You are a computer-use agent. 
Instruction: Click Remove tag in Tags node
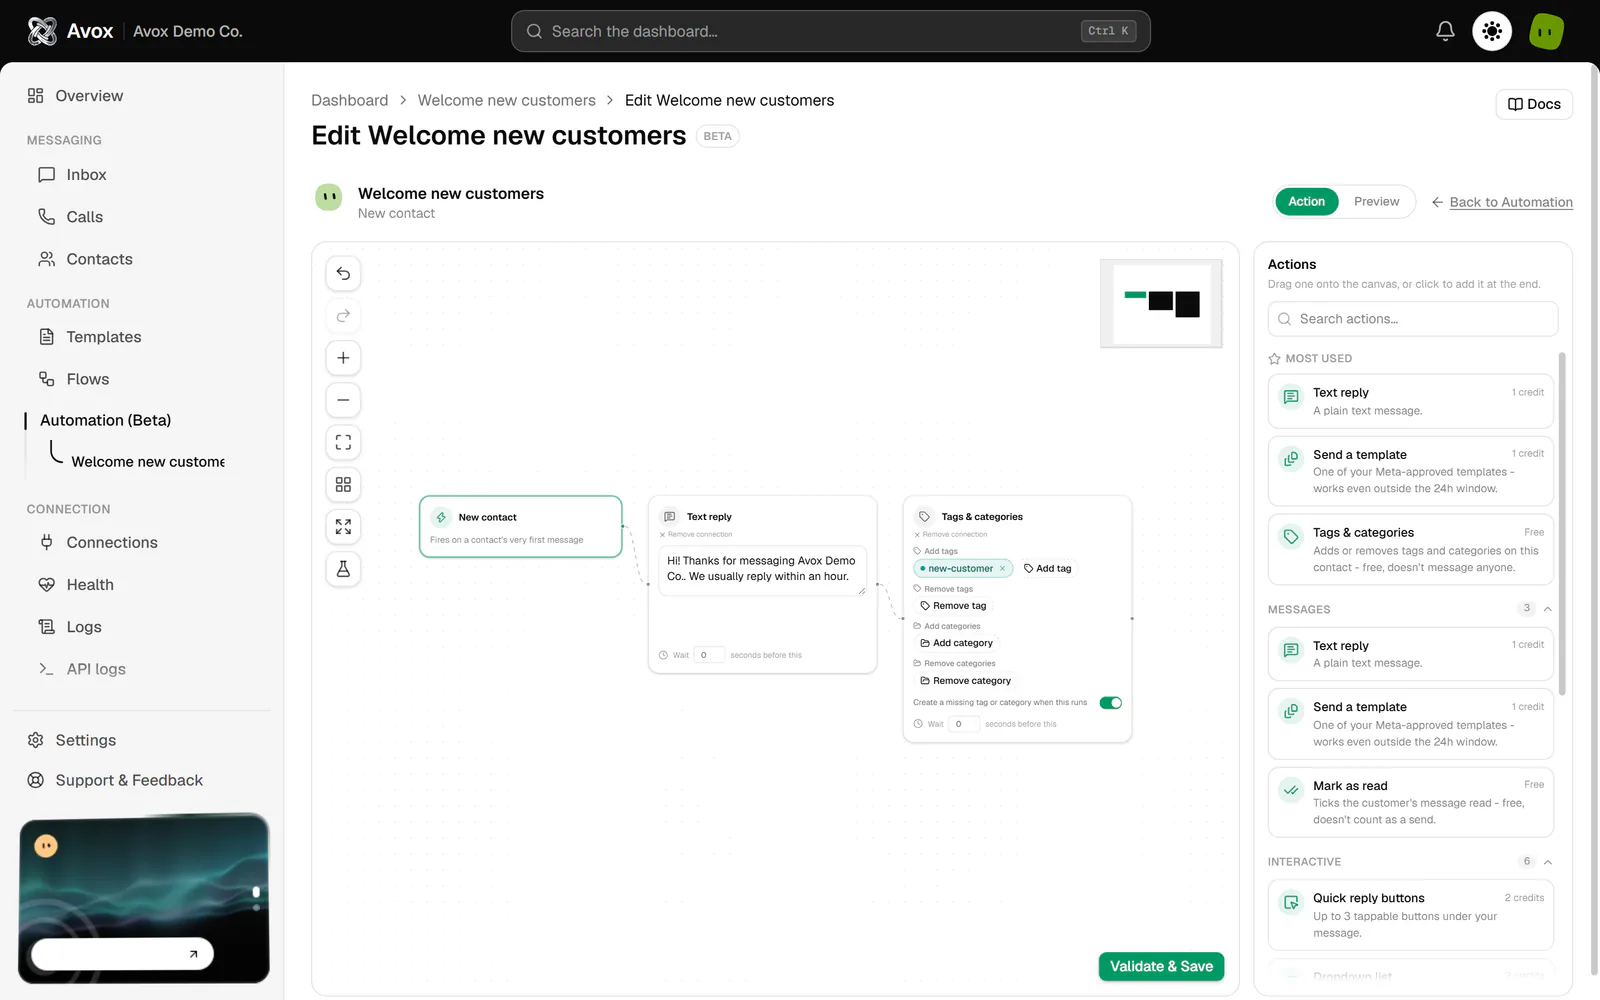(x=953, y=606)
